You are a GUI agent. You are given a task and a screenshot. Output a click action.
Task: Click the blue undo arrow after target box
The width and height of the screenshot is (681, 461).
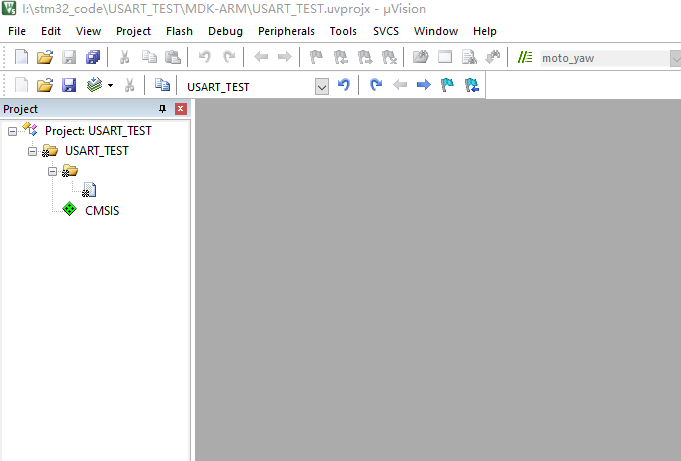[x=344, y=86]
